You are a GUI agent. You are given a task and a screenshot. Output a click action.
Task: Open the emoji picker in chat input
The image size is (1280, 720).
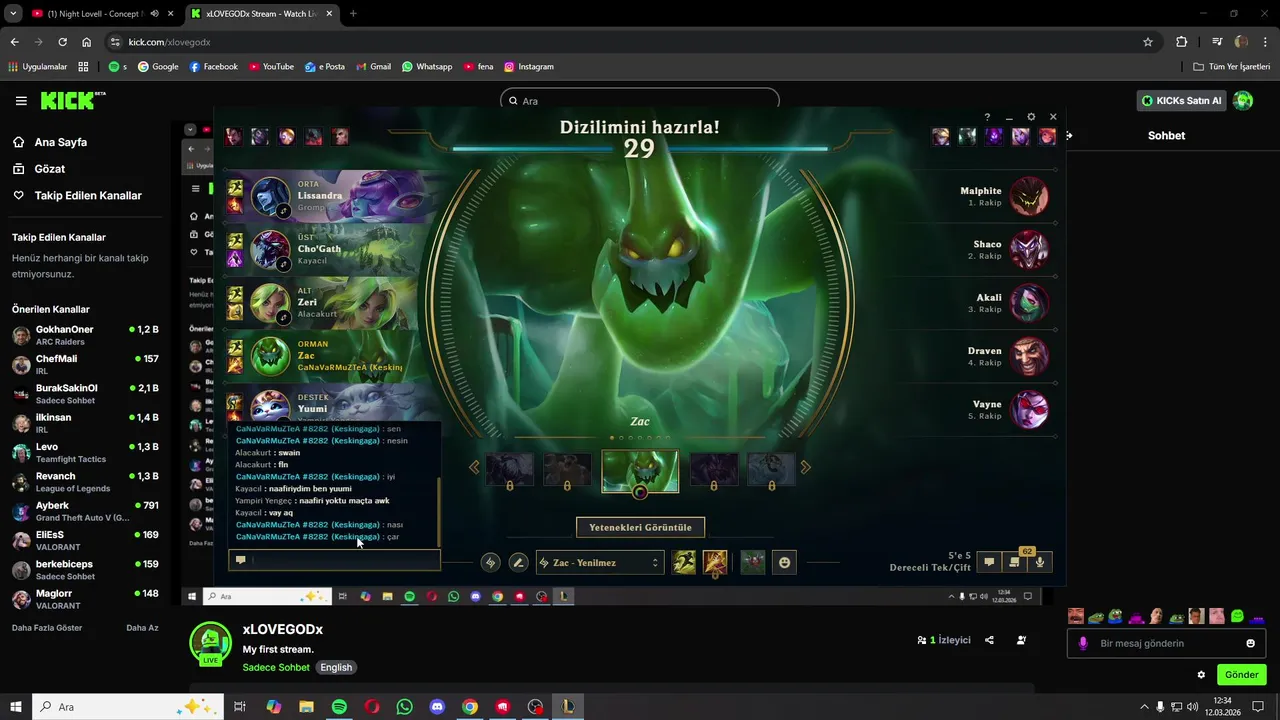coord(1250,643)
